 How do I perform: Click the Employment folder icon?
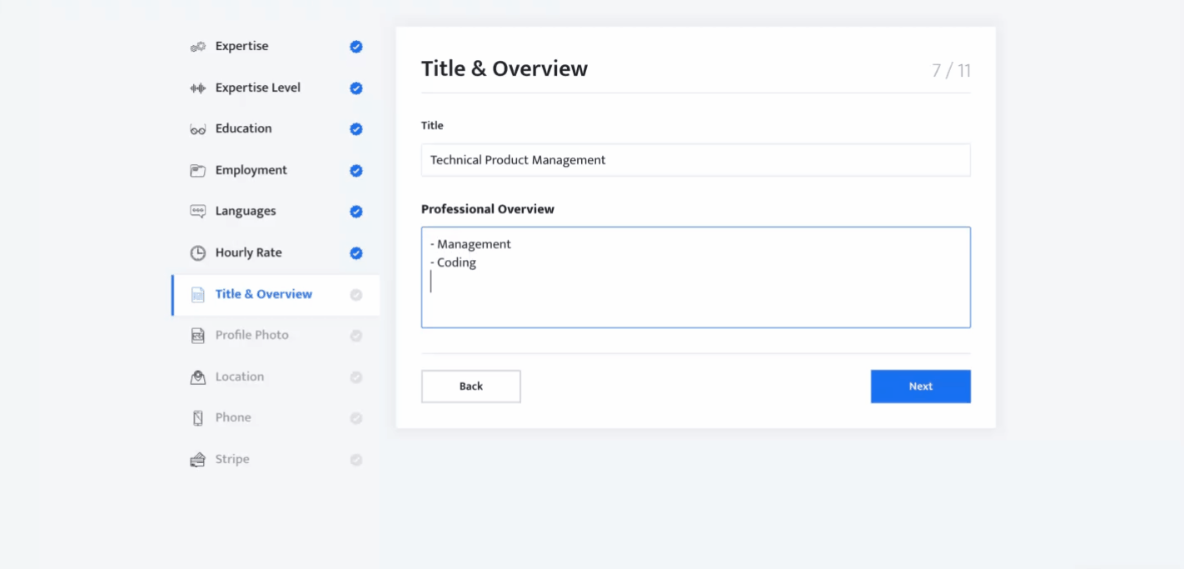click(x=198, y=171)
